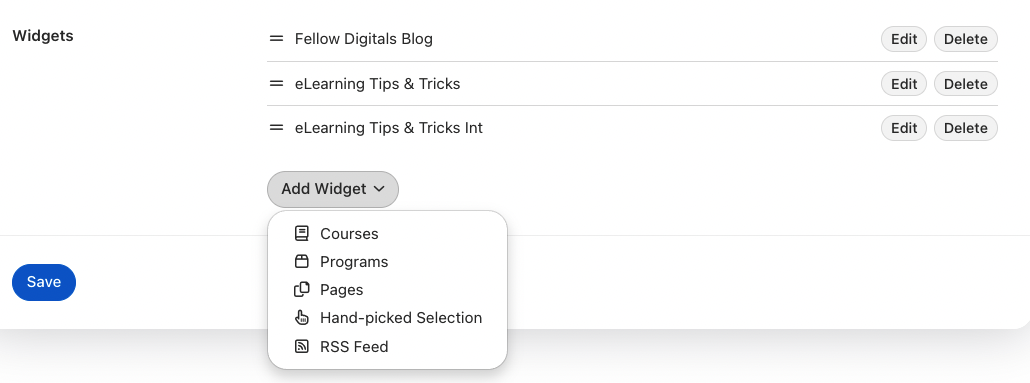
Task: Delete the eLearning Tips & Tricks widget
Action: coord(966,83)
